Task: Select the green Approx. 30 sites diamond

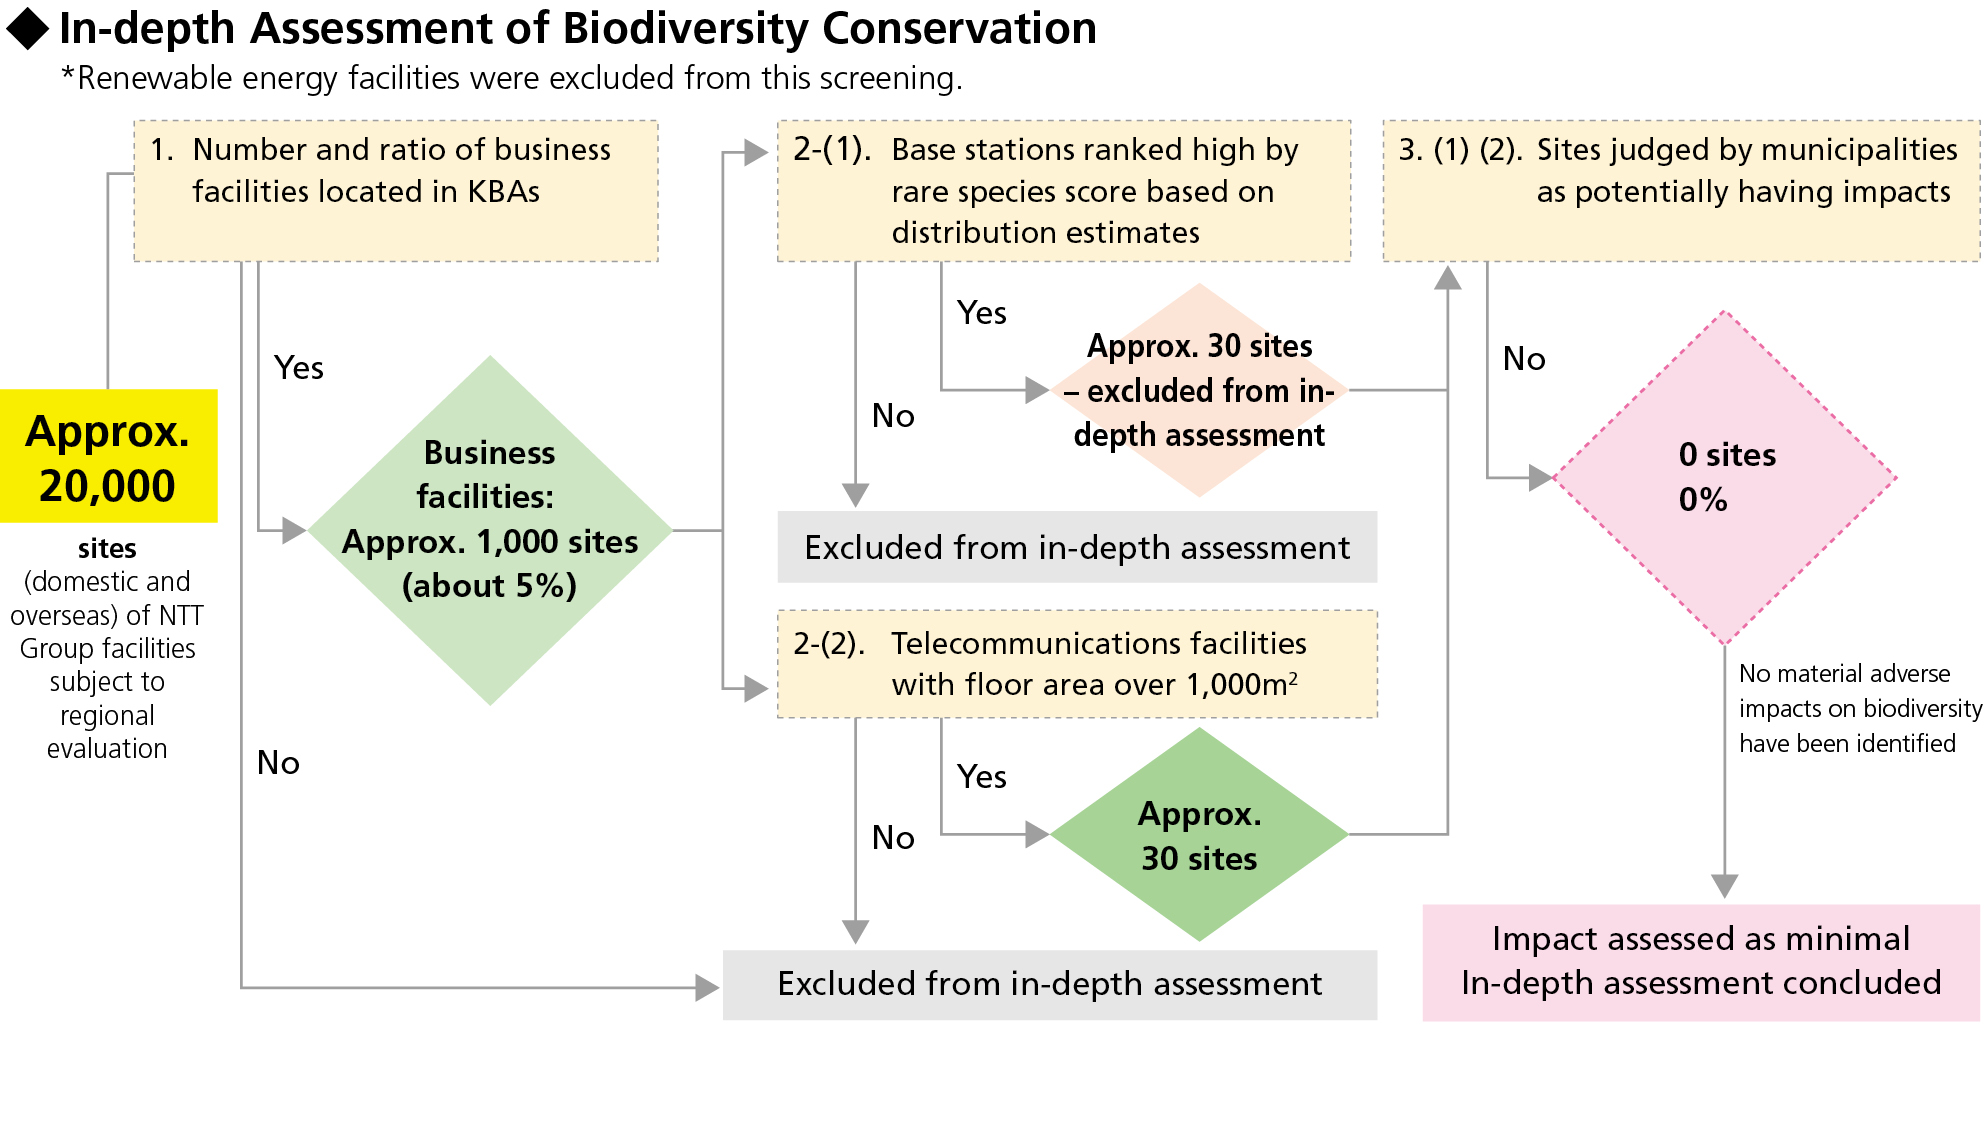Action: pos(1199,834)
